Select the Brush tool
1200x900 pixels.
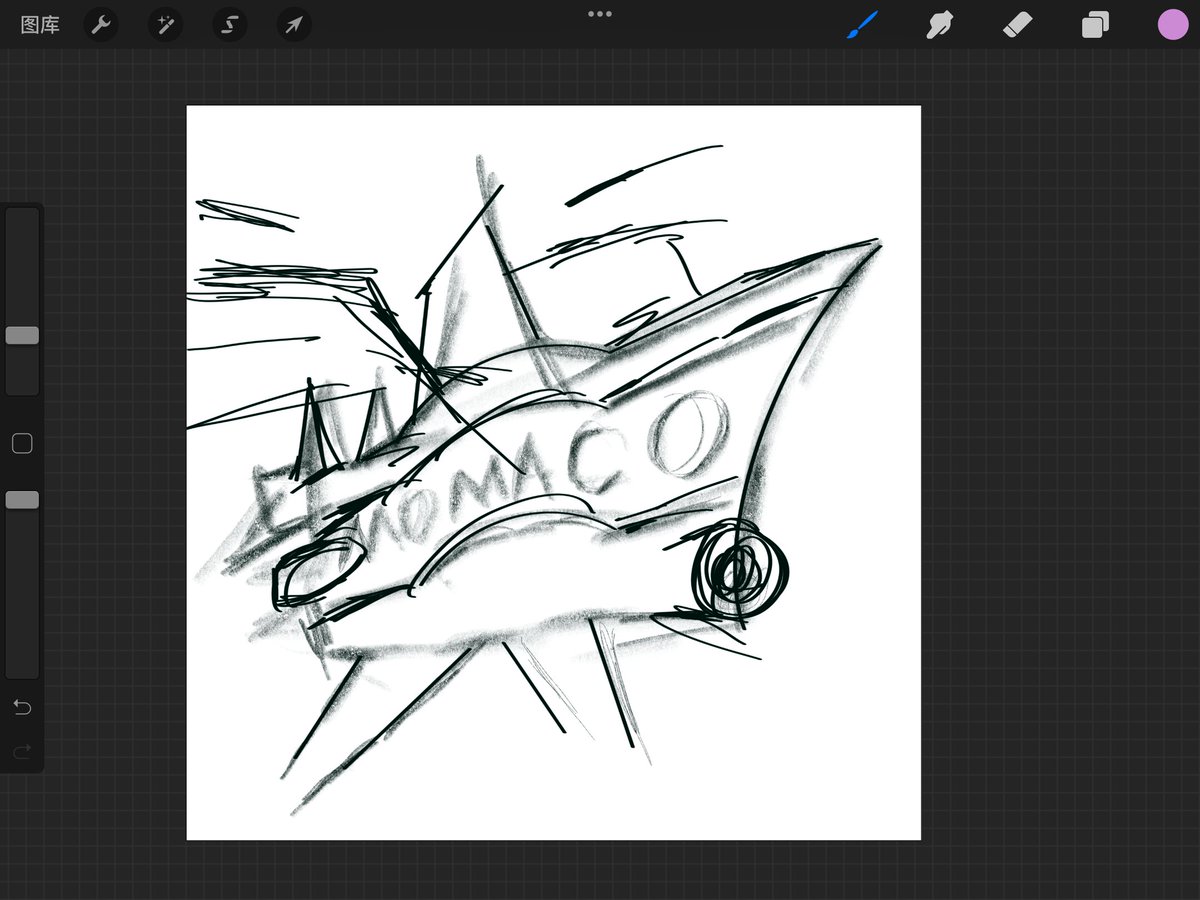(862, 25)
